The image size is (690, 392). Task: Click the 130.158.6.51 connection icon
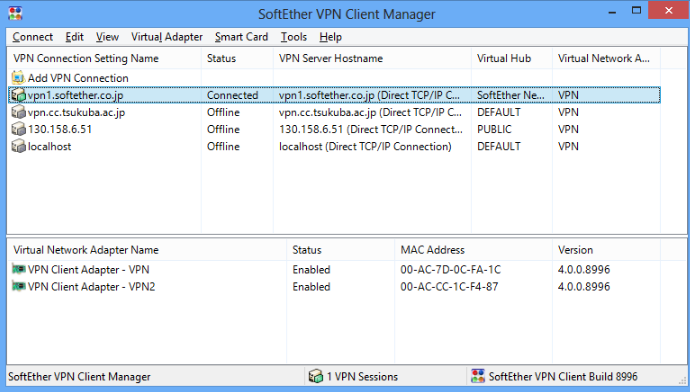click(x=18, y=129)
